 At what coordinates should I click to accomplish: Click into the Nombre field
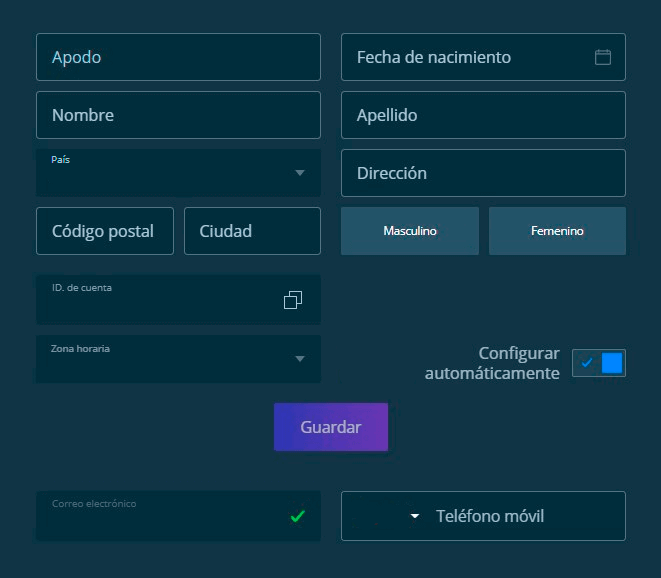(178, 115)
